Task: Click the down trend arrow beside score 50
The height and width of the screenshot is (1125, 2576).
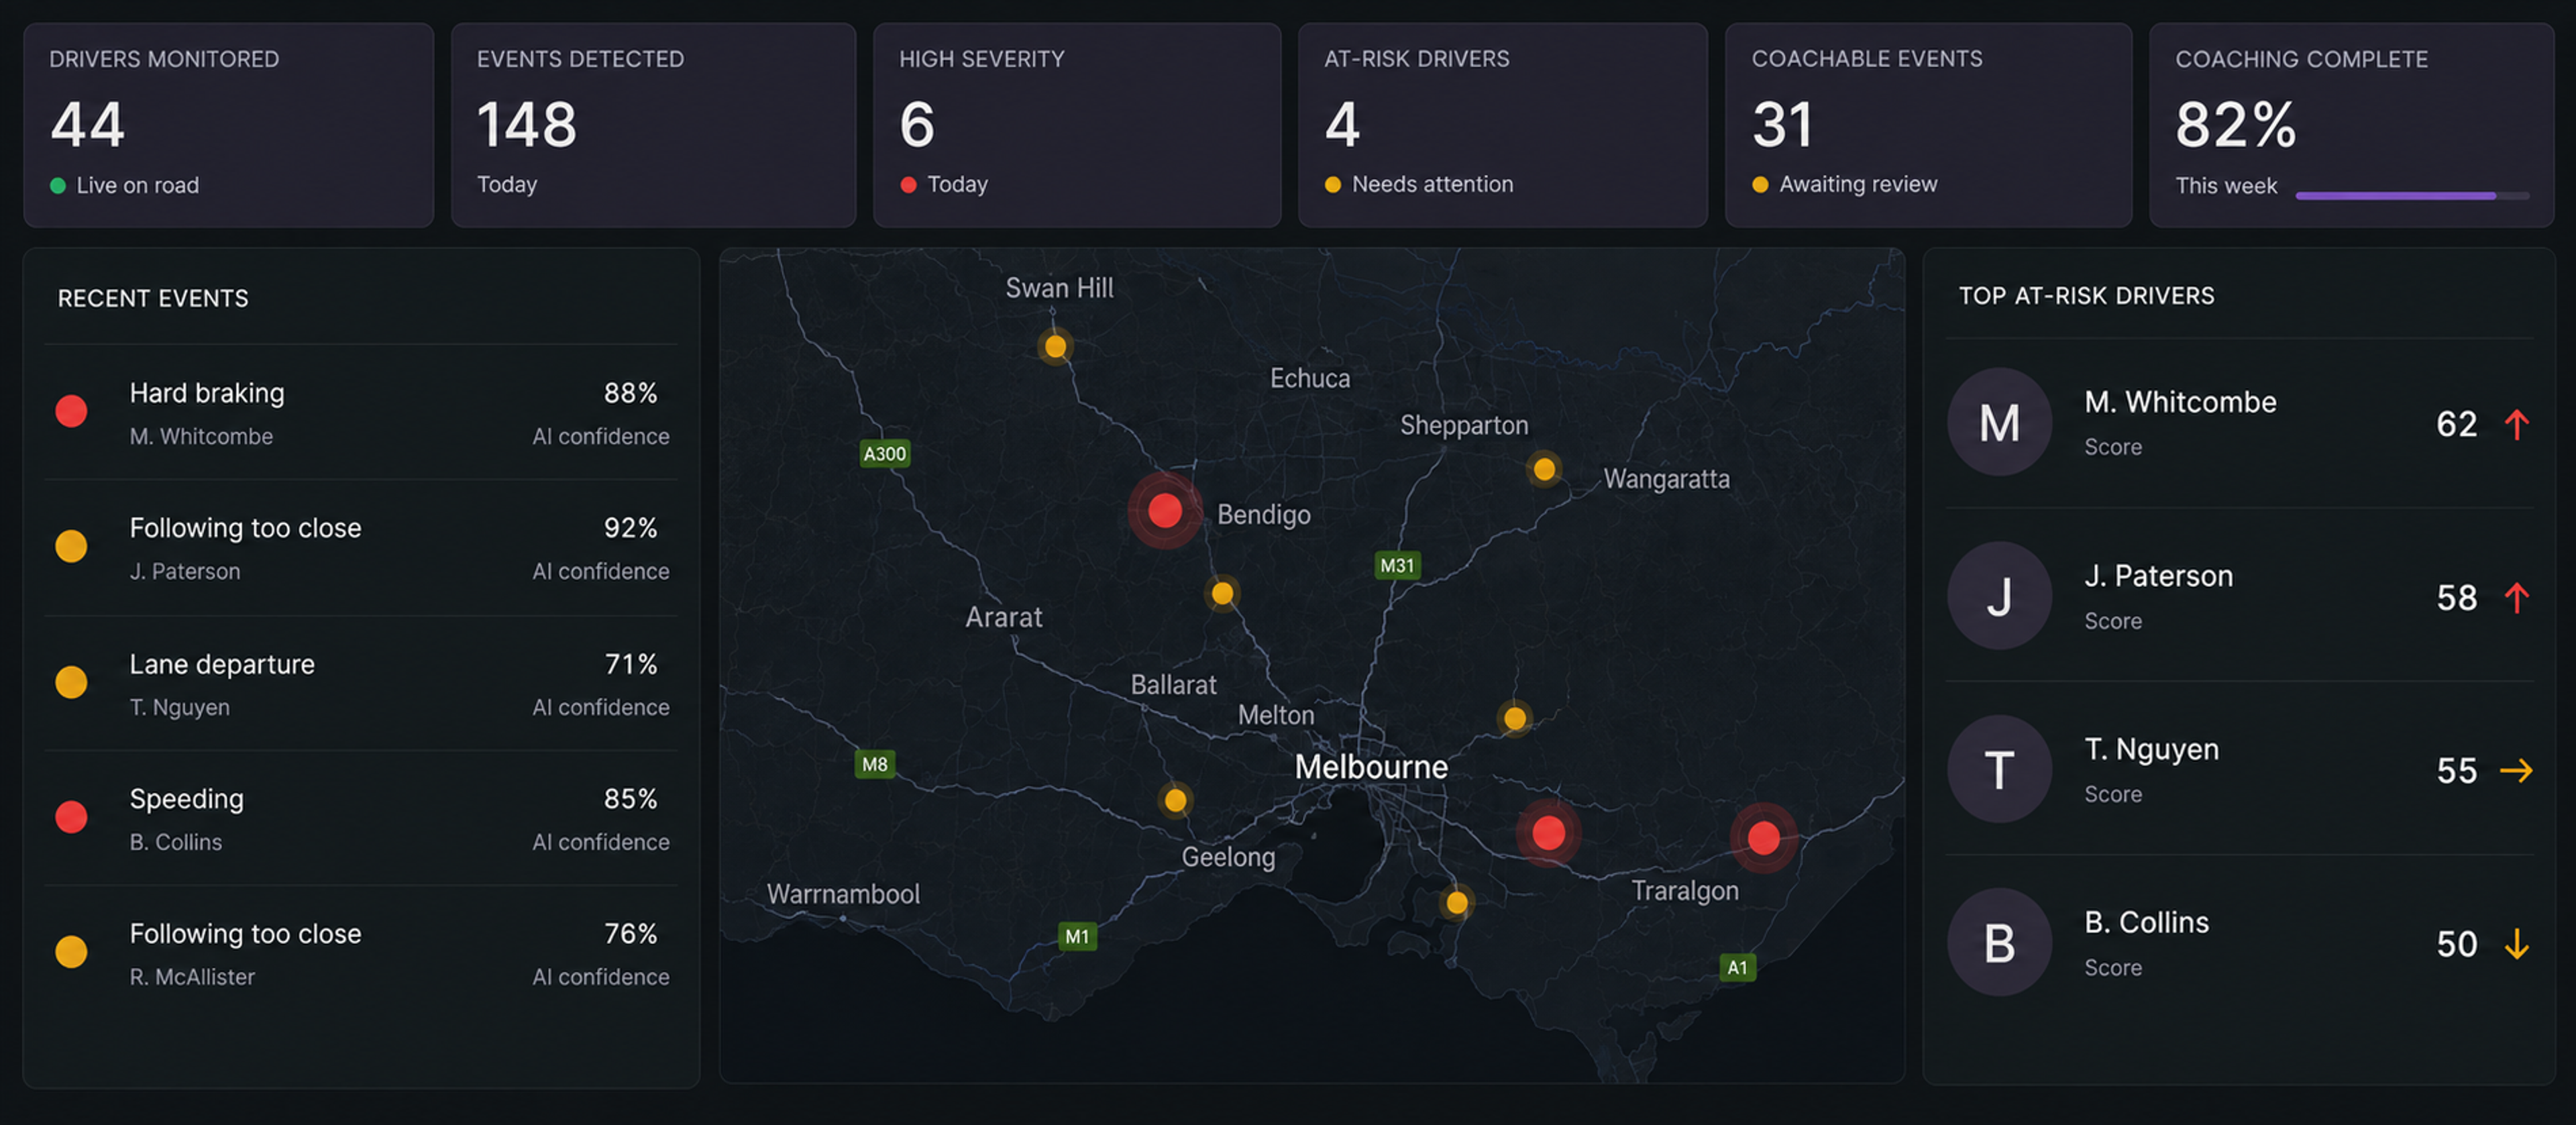Action: 2516,943
